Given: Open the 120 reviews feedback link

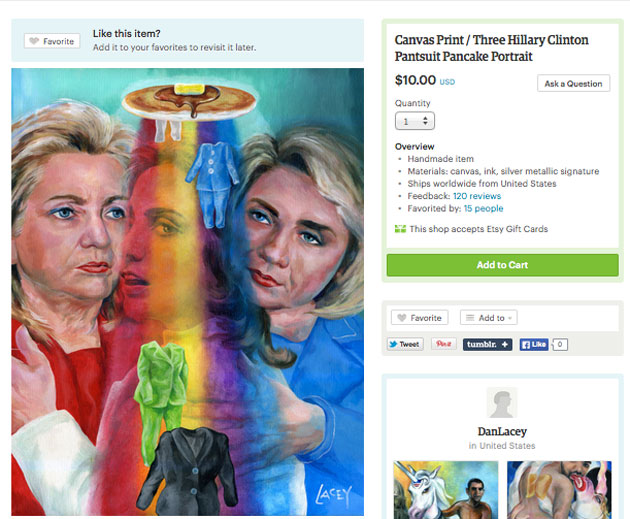Looking at the screenshot, I should [x=477, y=196].
